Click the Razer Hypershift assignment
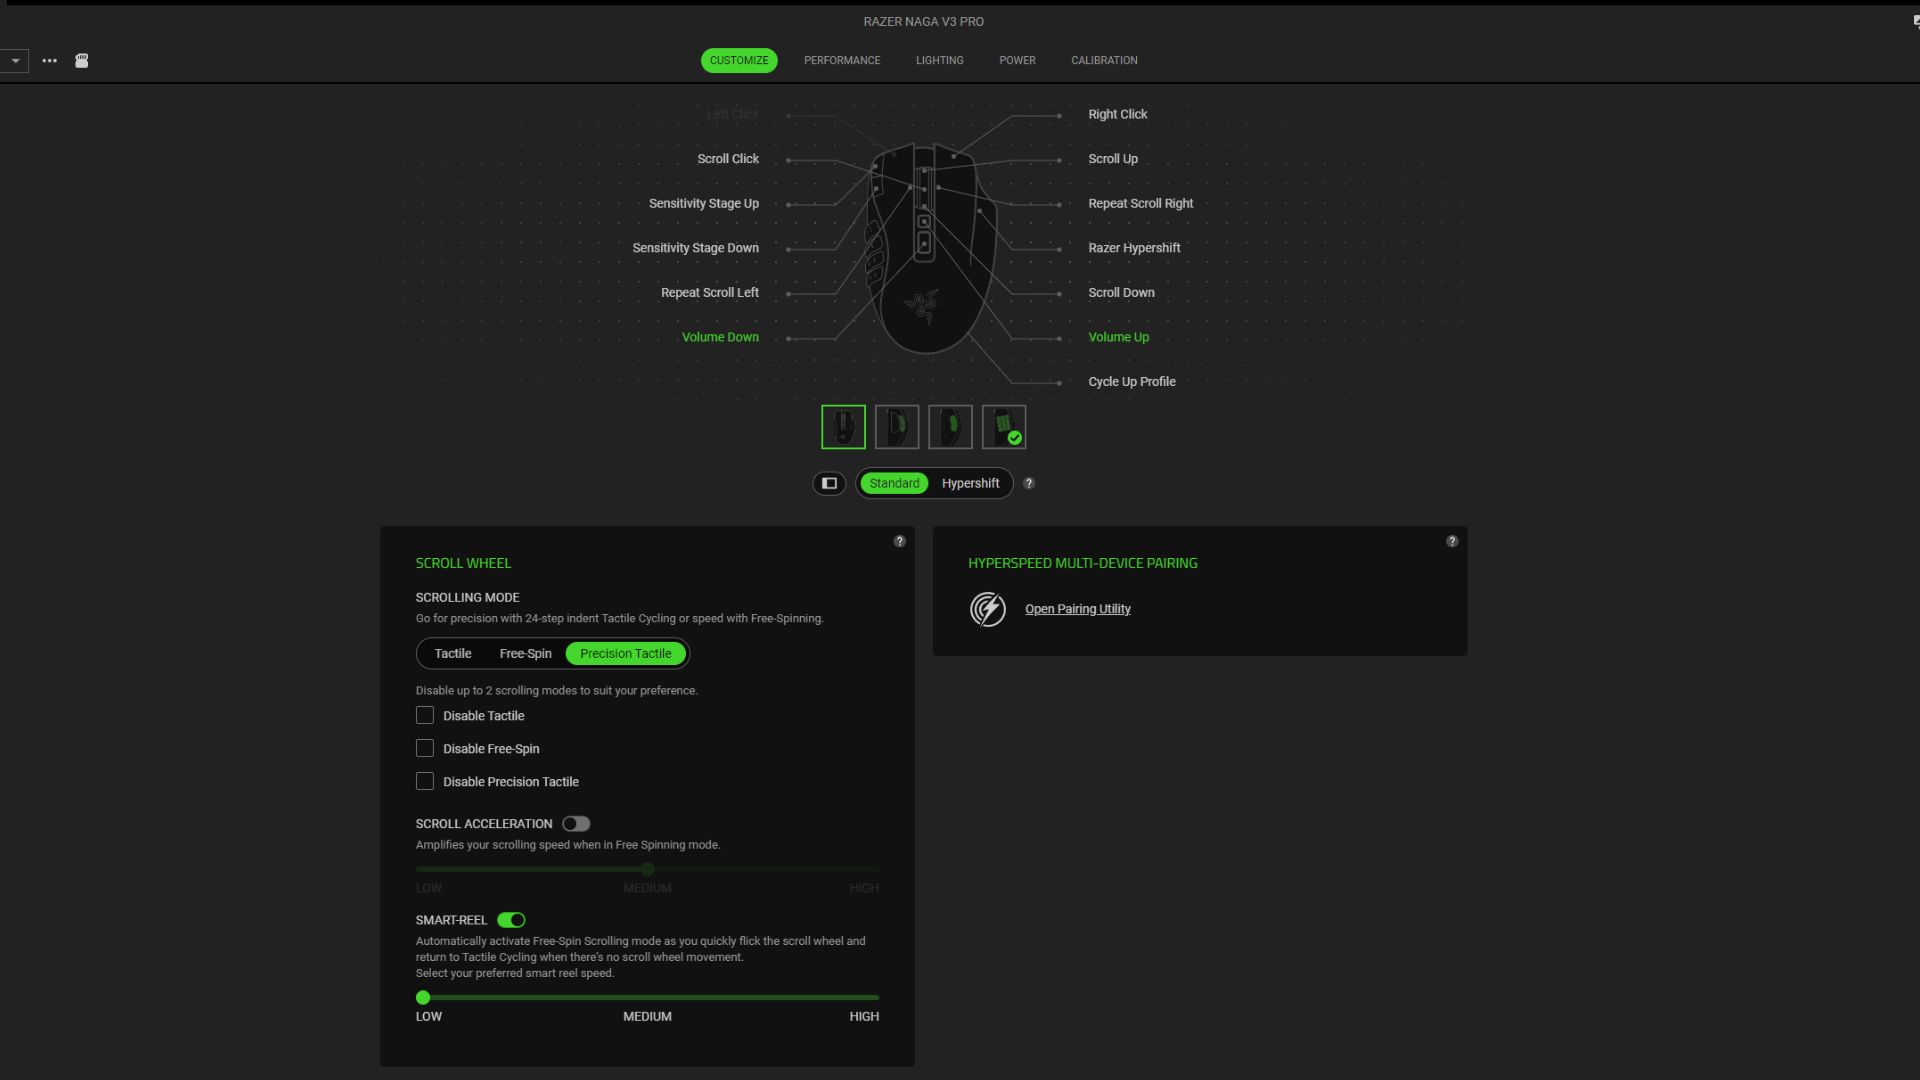Image resolution: width=1920 pixels, height=1080 pixels. coord(1134,248)
